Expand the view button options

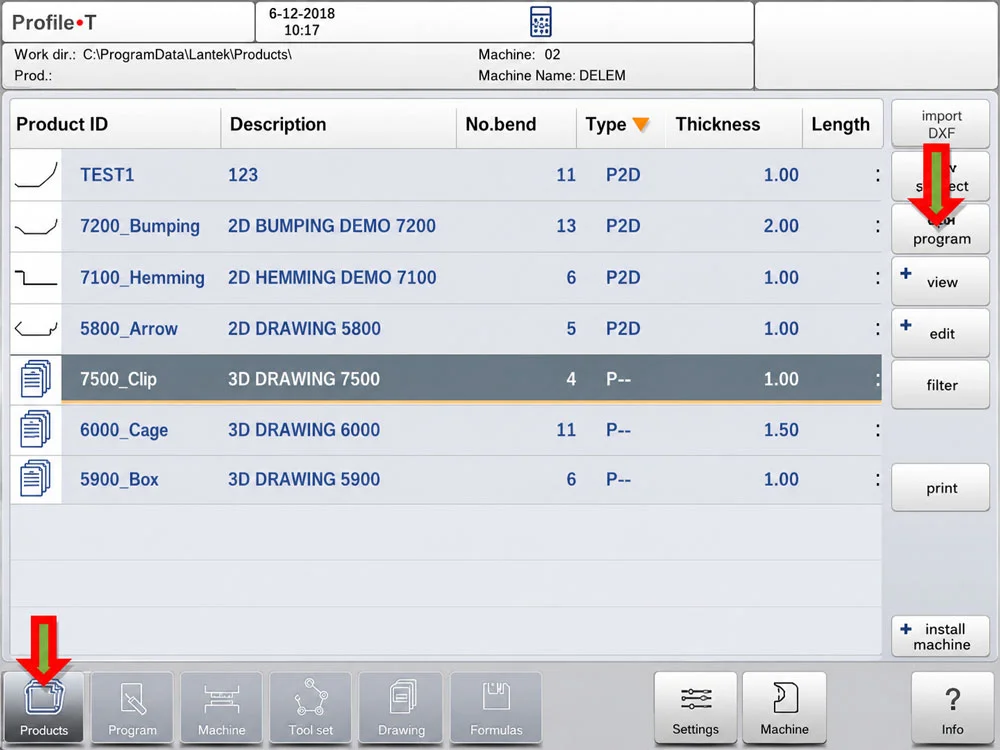(906, 274)
